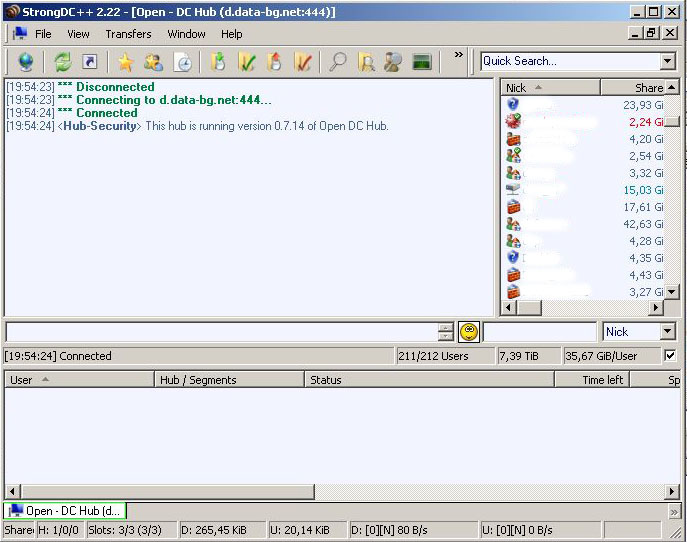Focus the chat message input field
The height and width of the screenshot is (542, 687).
coord(222,332)
